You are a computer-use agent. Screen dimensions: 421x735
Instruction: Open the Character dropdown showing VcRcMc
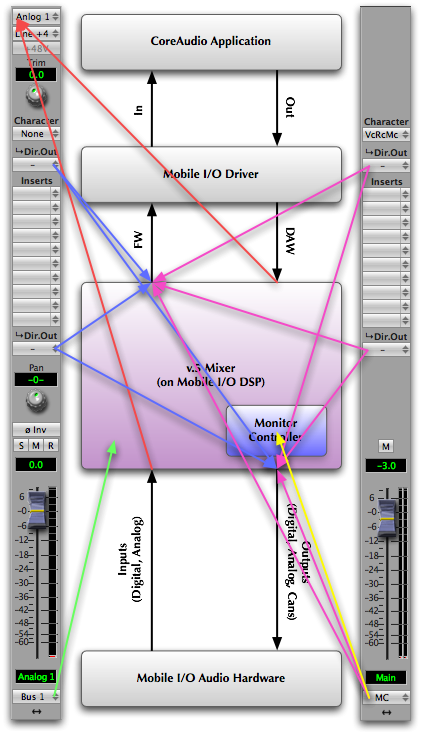coord(386,135)
